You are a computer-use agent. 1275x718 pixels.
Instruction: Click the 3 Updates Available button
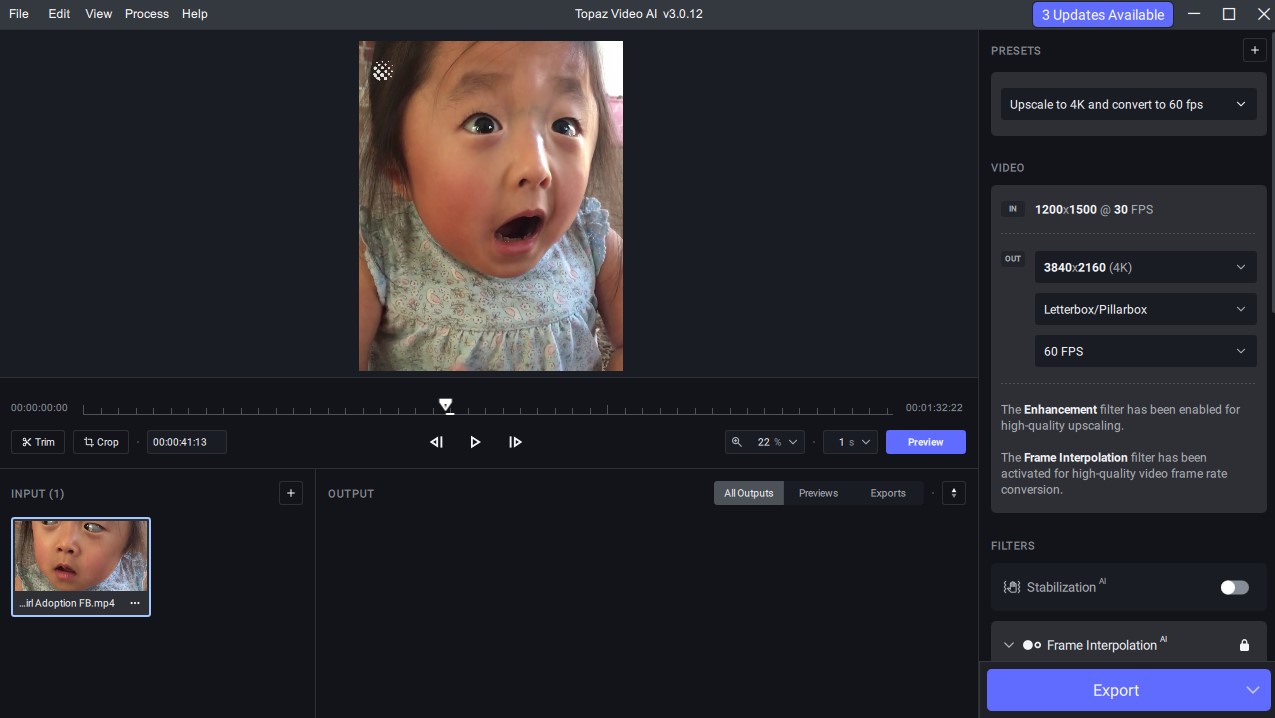click(1102, 15)
